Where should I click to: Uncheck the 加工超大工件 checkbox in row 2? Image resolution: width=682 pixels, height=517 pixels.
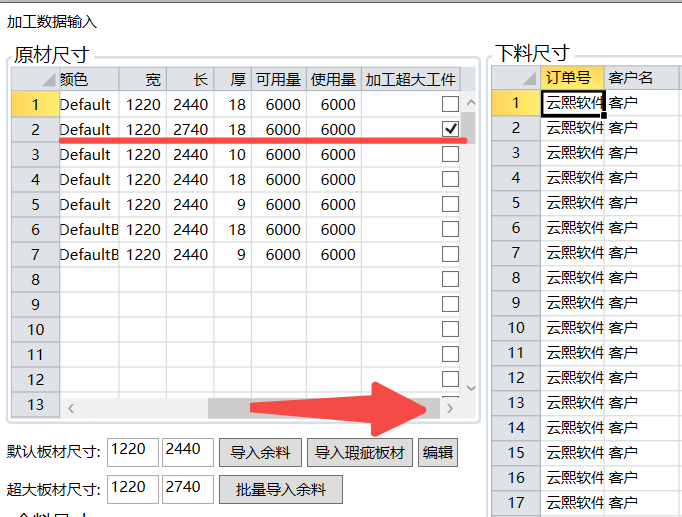(450, 129)
